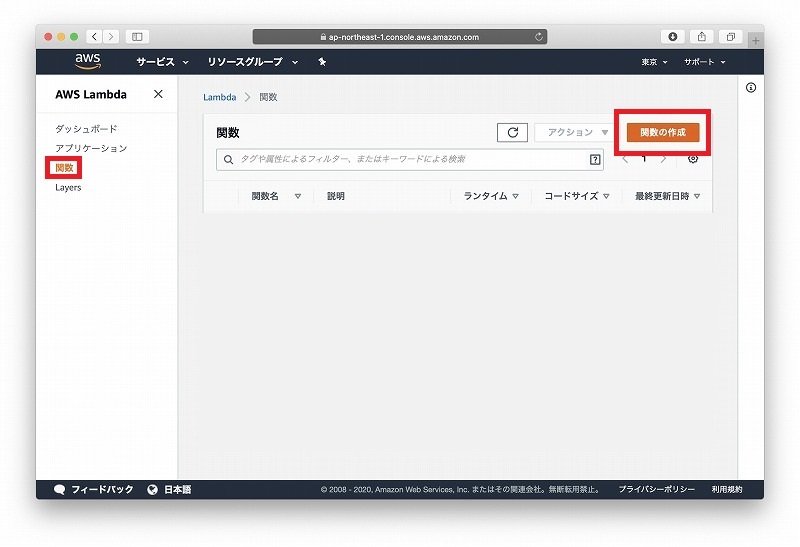Open the サポート dropdown
This screenshot has width=800, height=547.
[x=704, y=62]
